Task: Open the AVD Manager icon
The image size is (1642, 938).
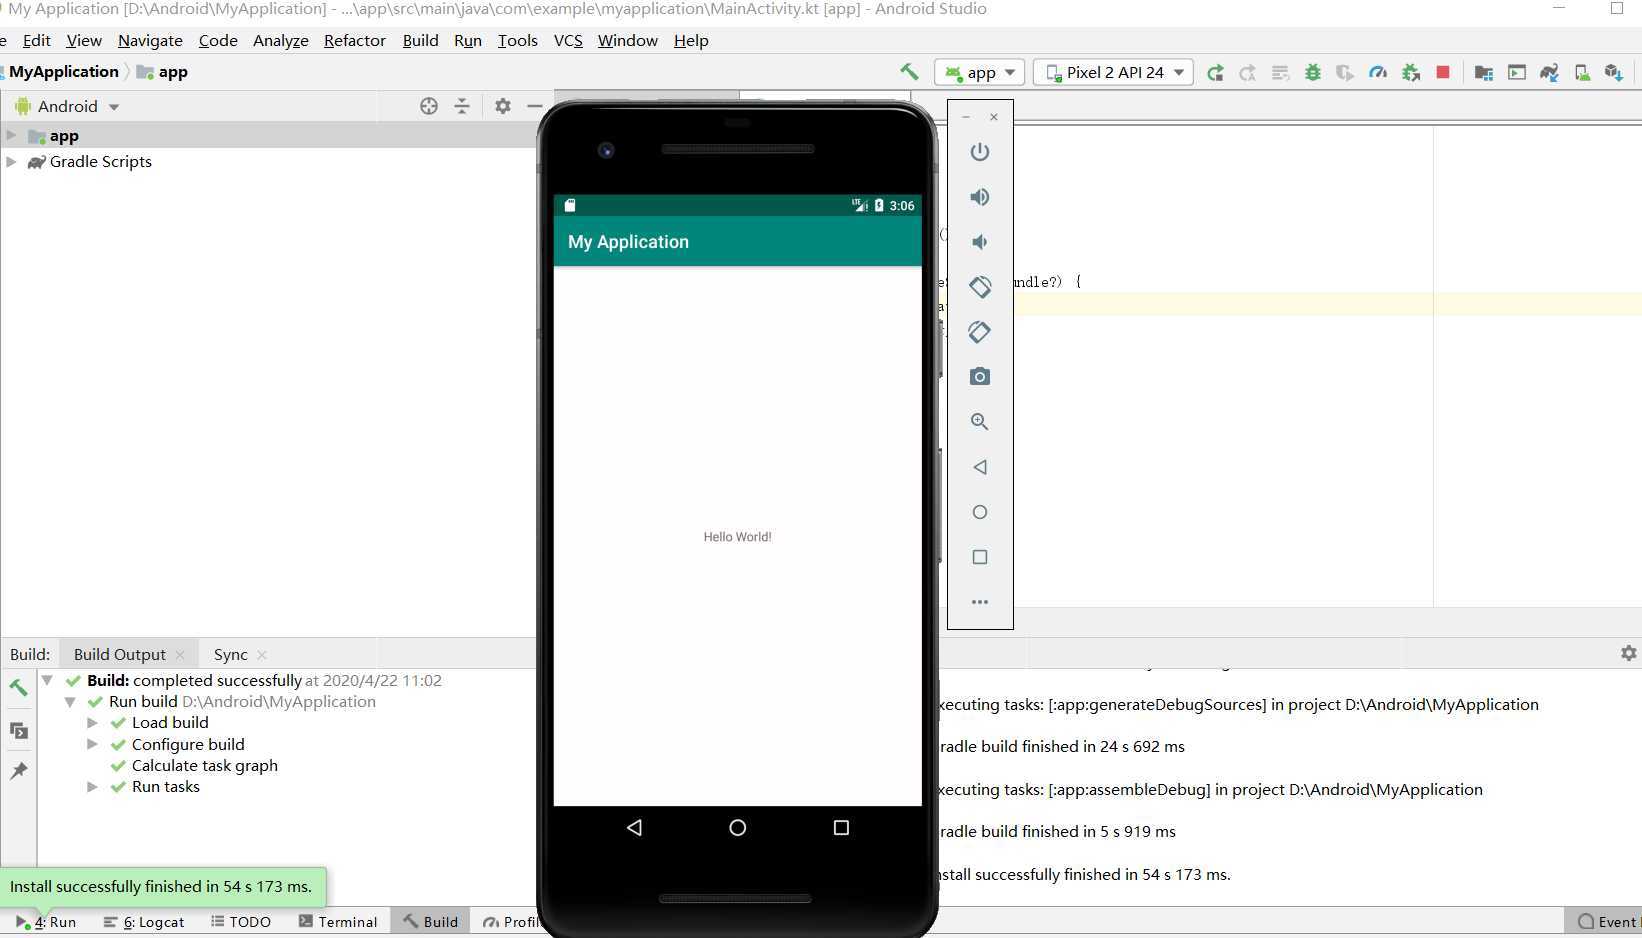Action: point(1582,72)
